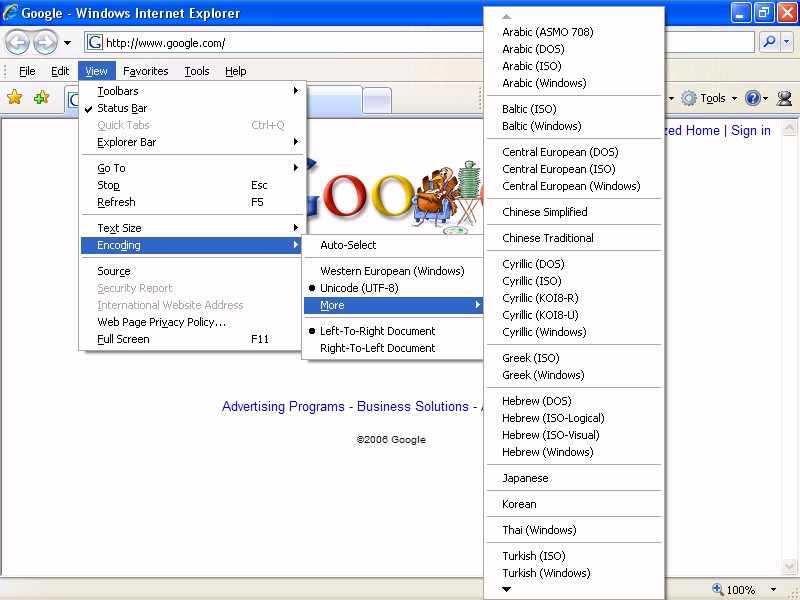
Task: Click the Add to Favorites icon
Action: (x=41, y=97)
